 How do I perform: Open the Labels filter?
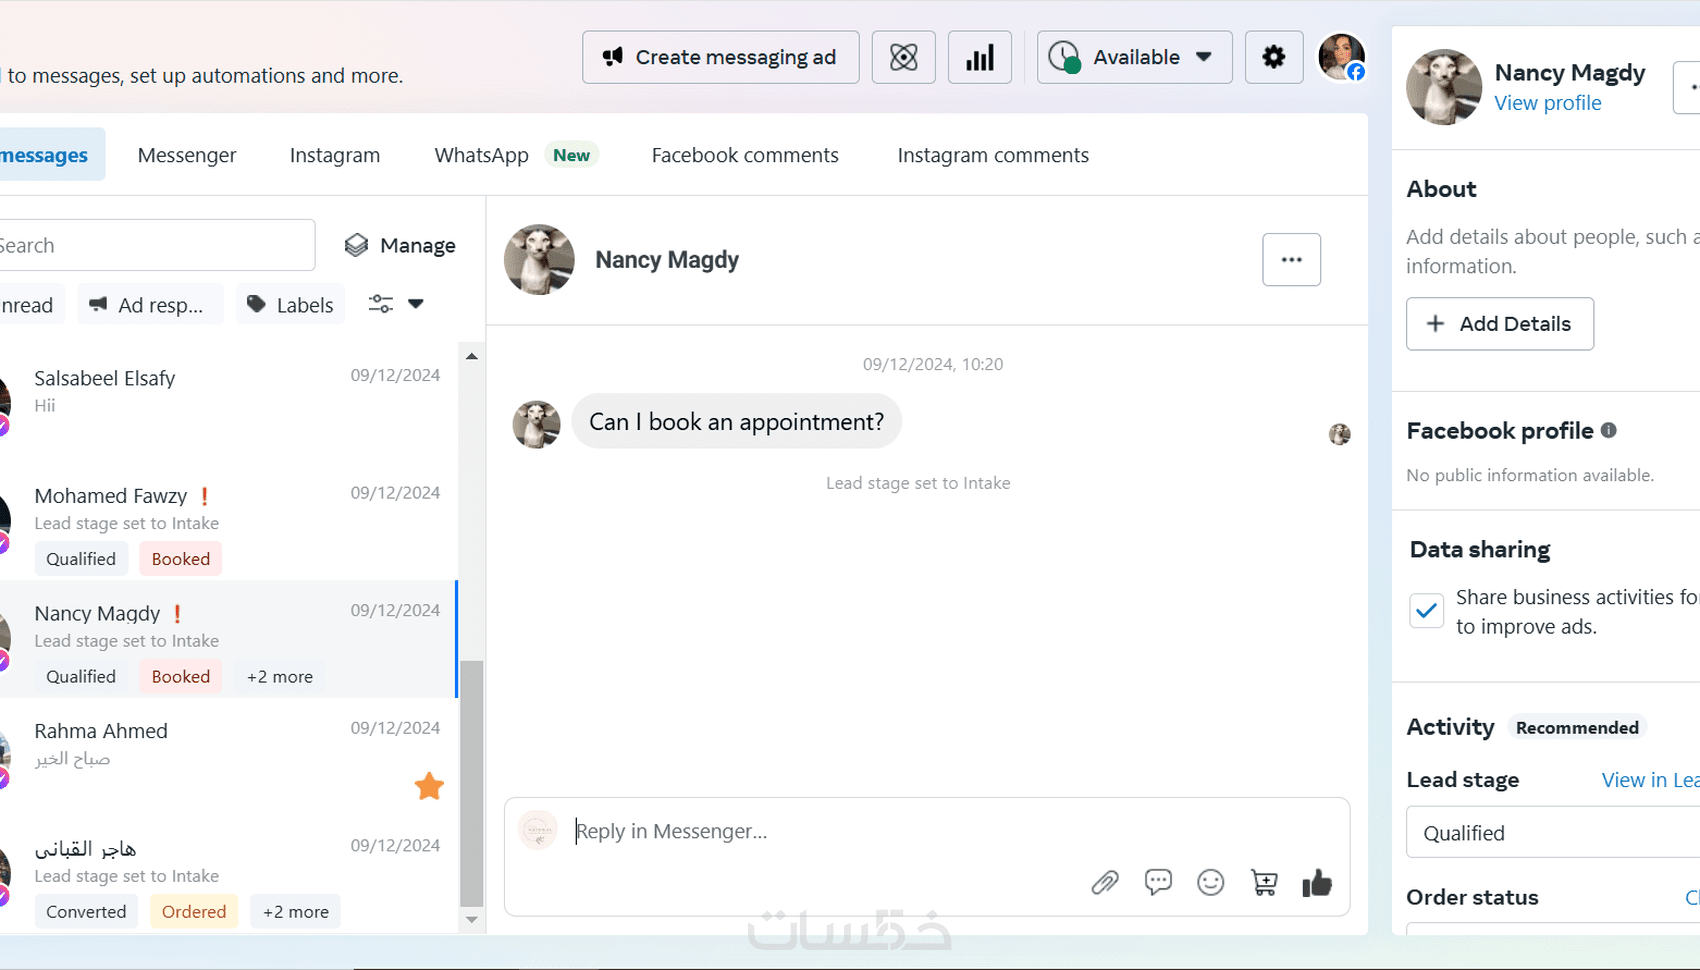tap(290, 305)
